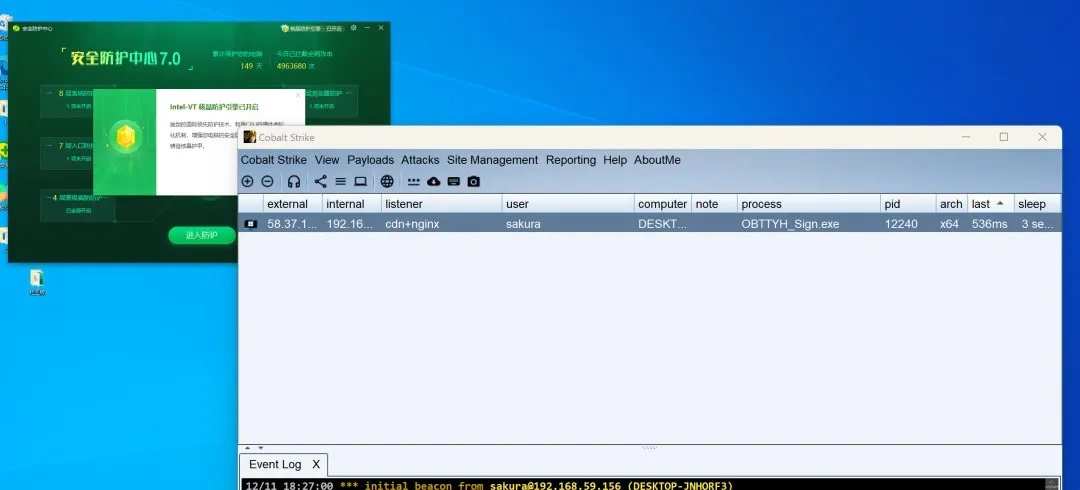
Task: Open the Attacks menu
Action: (x=420, y=160)
